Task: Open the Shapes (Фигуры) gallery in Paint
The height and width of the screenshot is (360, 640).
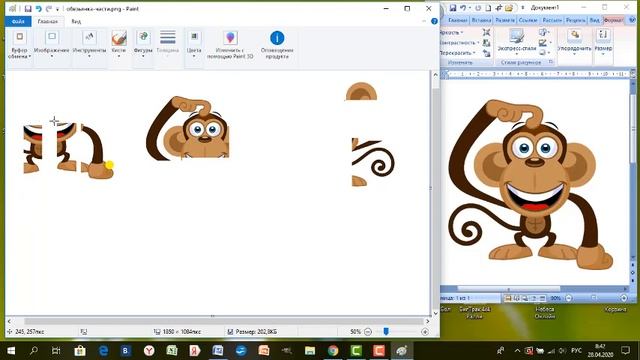Action: click(x=143, y=43)
